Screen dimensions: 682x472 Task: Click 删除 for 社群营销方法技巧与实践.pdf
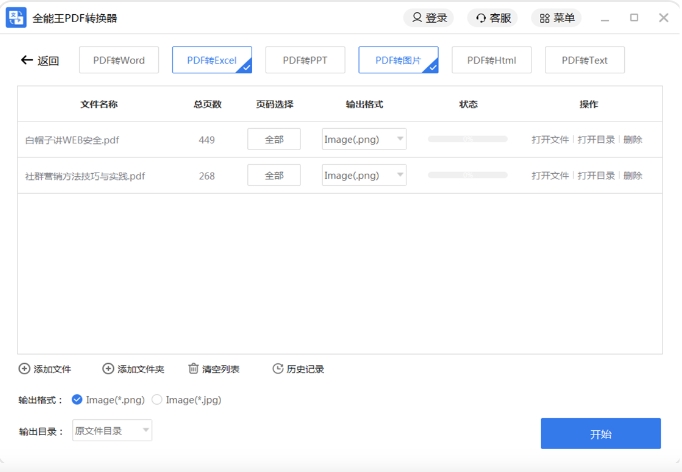(x=633, y=176)
